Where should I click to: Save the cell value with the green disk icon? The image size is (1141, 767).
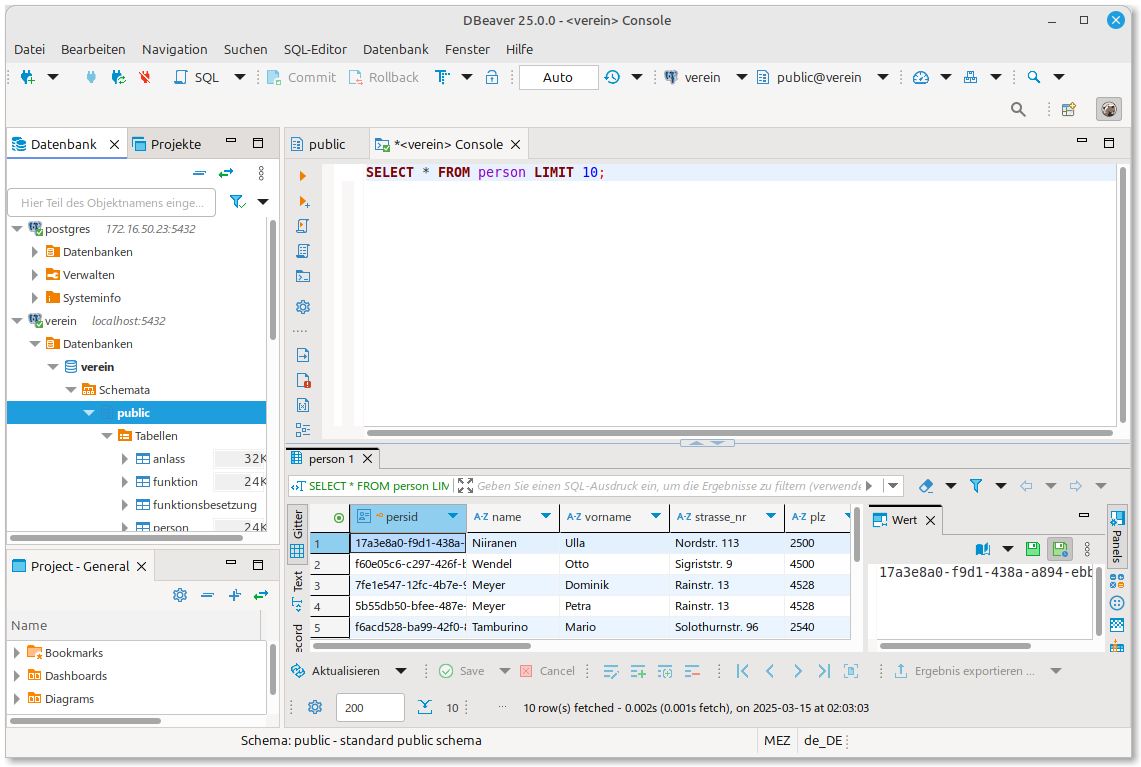pos(1033,548)
